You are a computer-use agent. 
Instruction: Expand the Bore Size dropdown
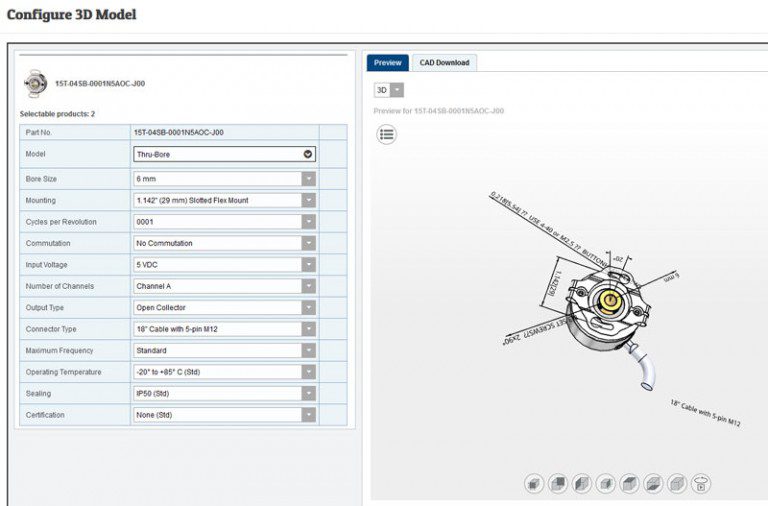[x=224, y=179]
